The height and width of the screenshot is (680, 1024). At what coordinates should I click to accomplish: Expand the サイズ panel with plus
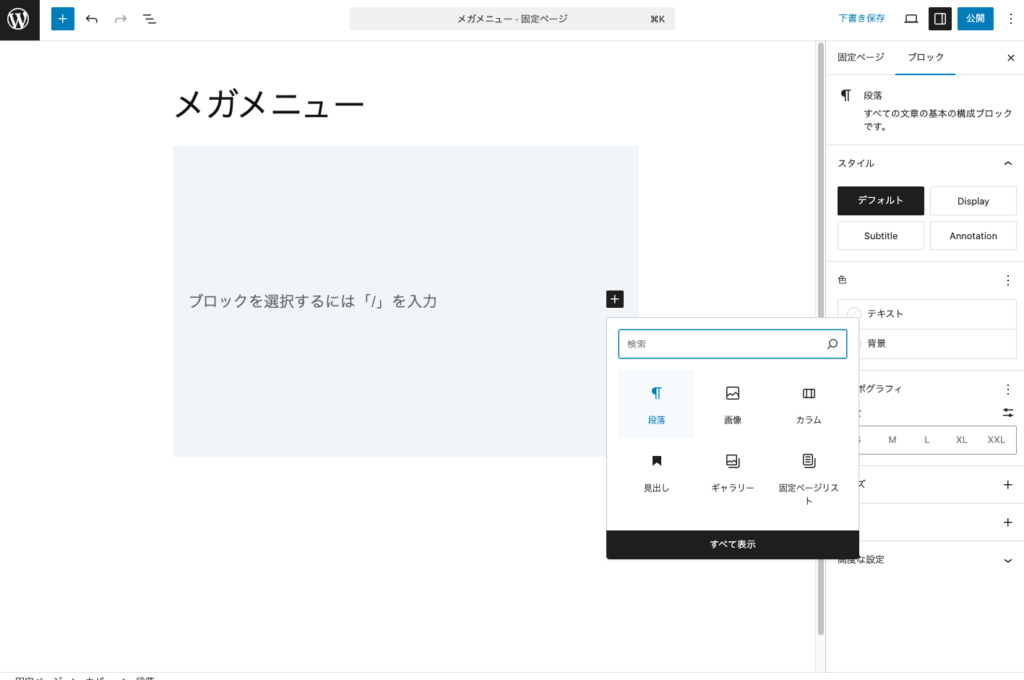click(1009, 485)
